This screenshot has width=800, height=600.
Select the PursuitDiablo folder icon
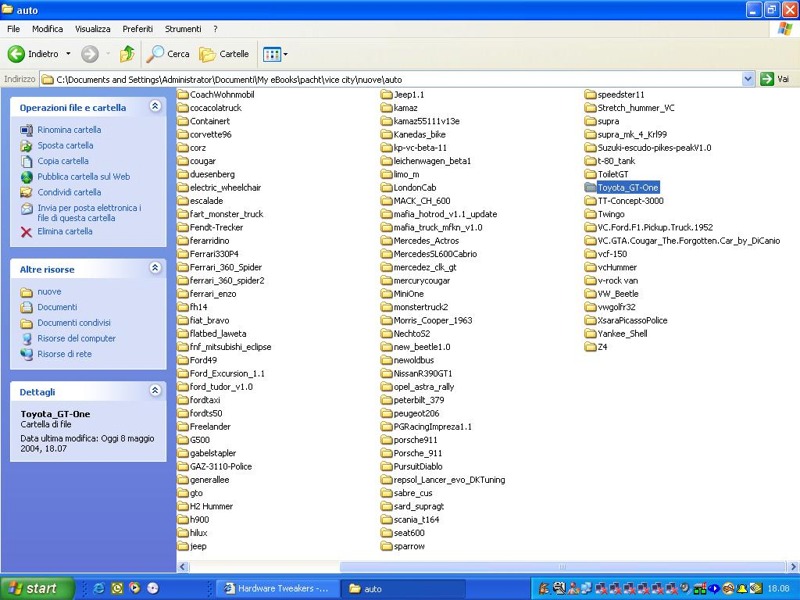(386, 466)
